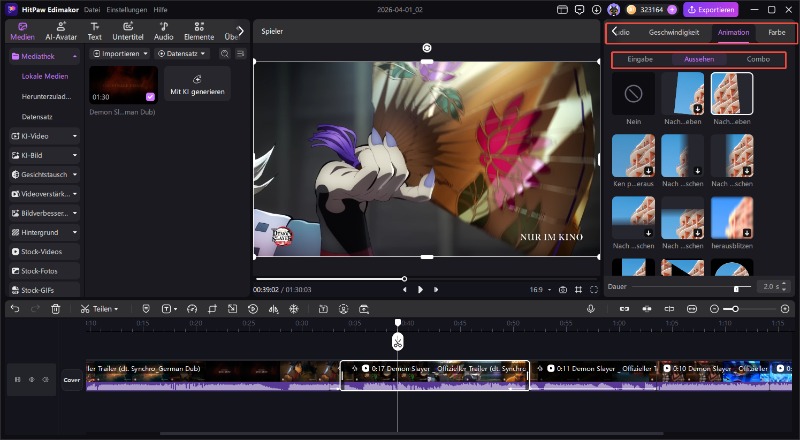The width and height of the screenshot is (800, 440).
Task: Play the video in the player
Action: tap(420, 289)
